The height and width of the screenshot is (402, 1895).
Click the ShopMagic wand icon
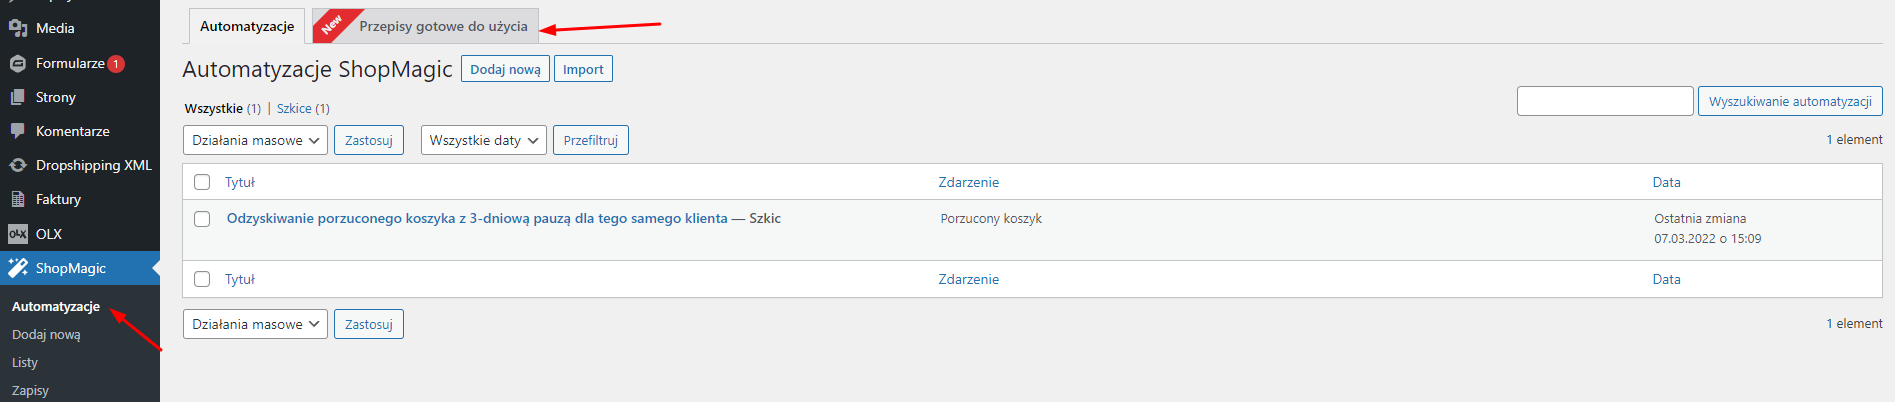(18, 268)
